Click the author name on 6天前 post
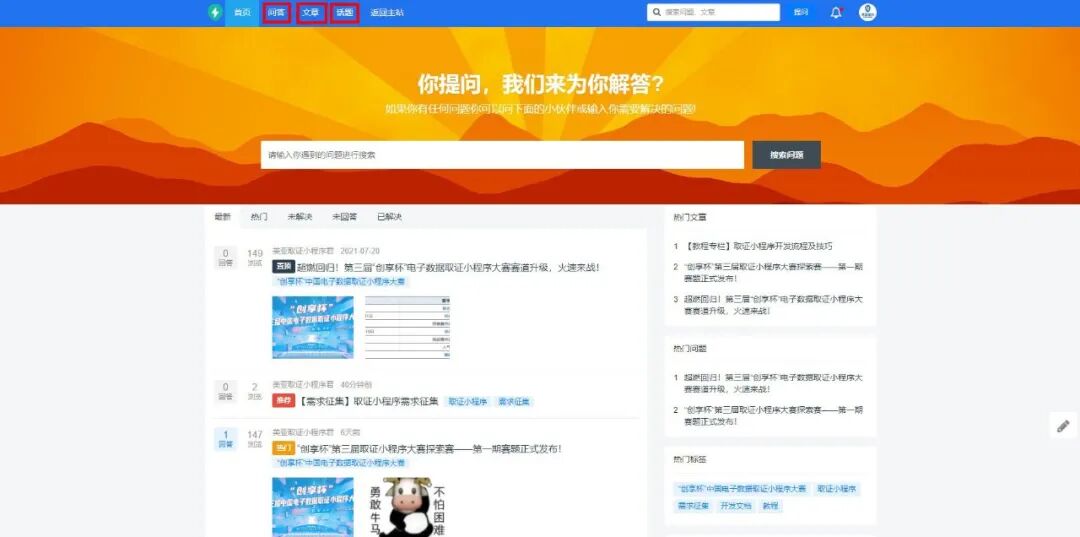The width and height of the screenshot is (1080, 537). pos(303,432)
